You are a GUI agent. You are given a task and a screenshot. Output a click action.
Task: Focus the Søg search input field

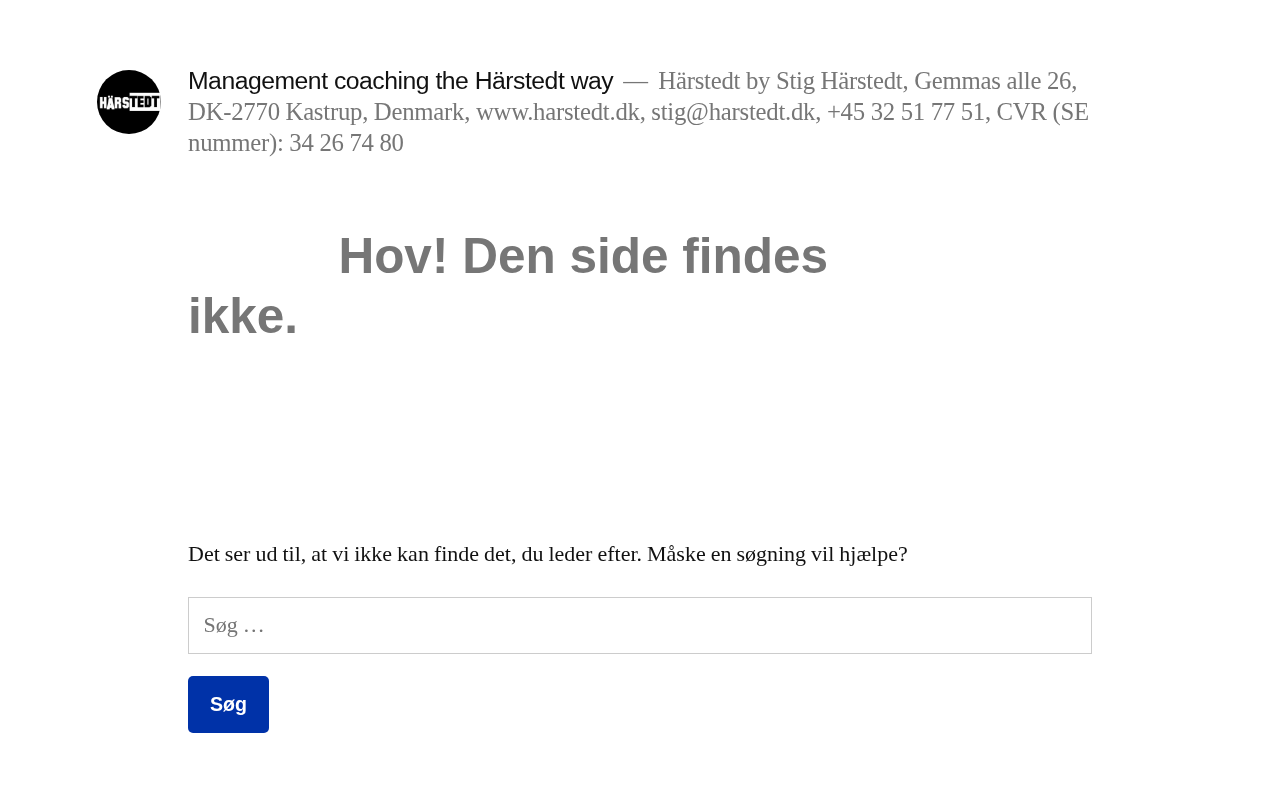click(640, 626)
